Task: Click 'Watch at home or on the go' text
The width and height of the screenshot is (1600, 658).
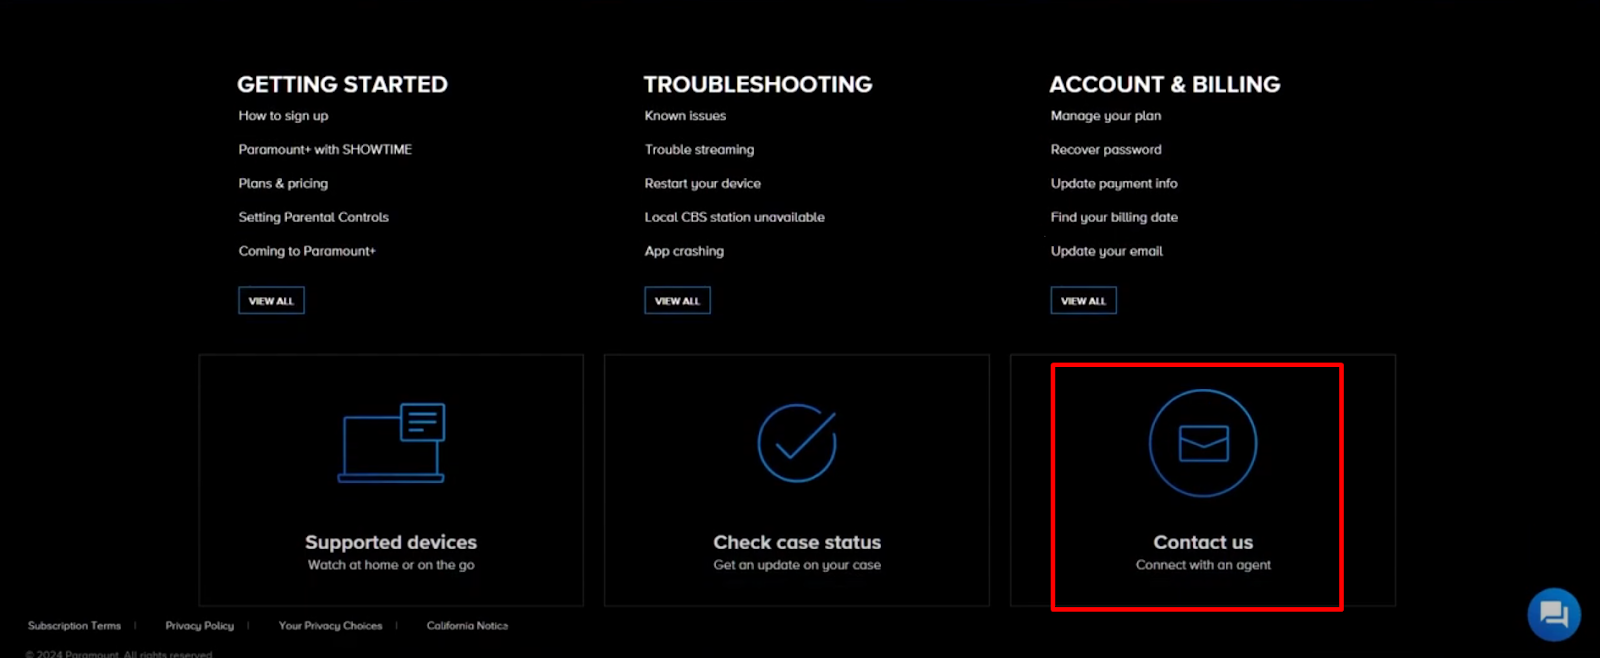Action: [x=391, y=565]
